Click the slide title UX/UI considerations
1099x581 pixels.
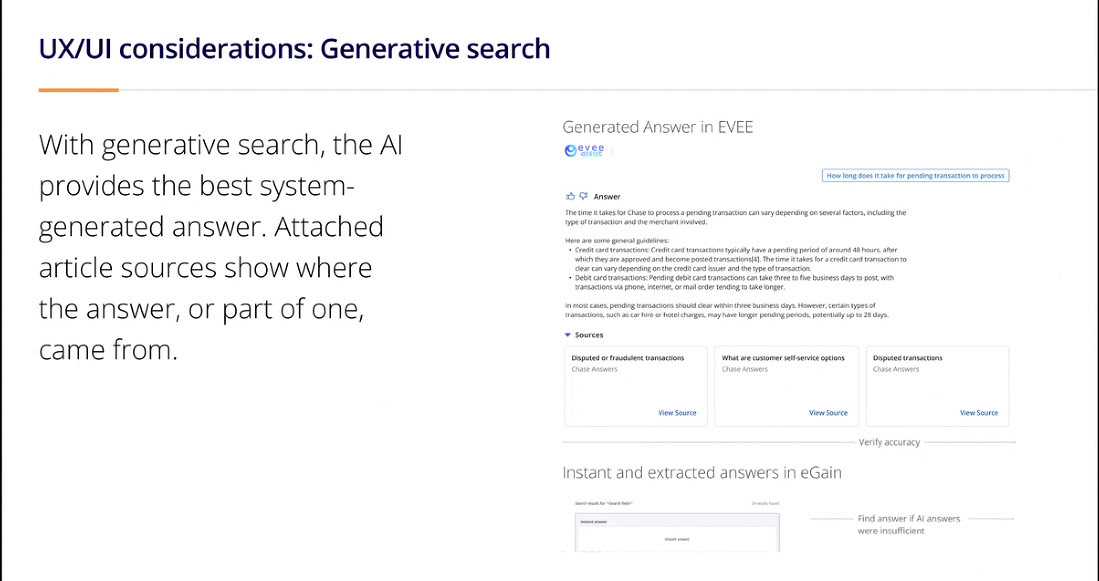click(294, 47)
